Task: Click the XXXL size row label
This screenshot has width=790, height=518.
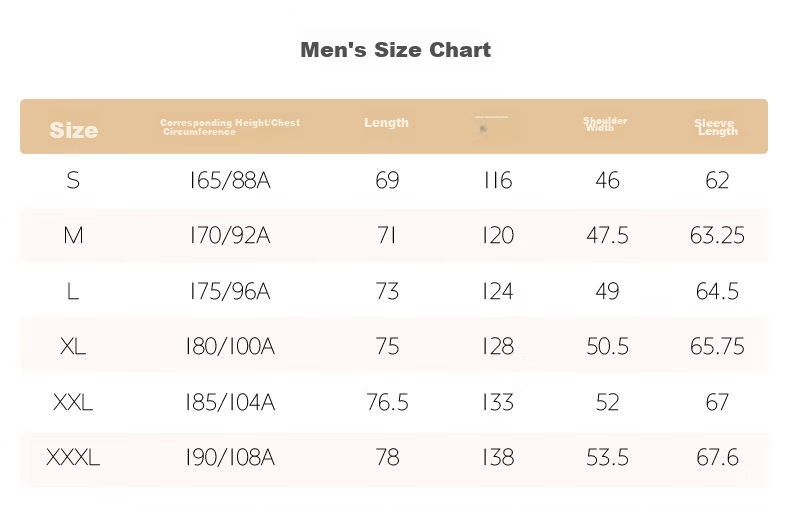Action: pyautogui.click(x=73, y=458)
